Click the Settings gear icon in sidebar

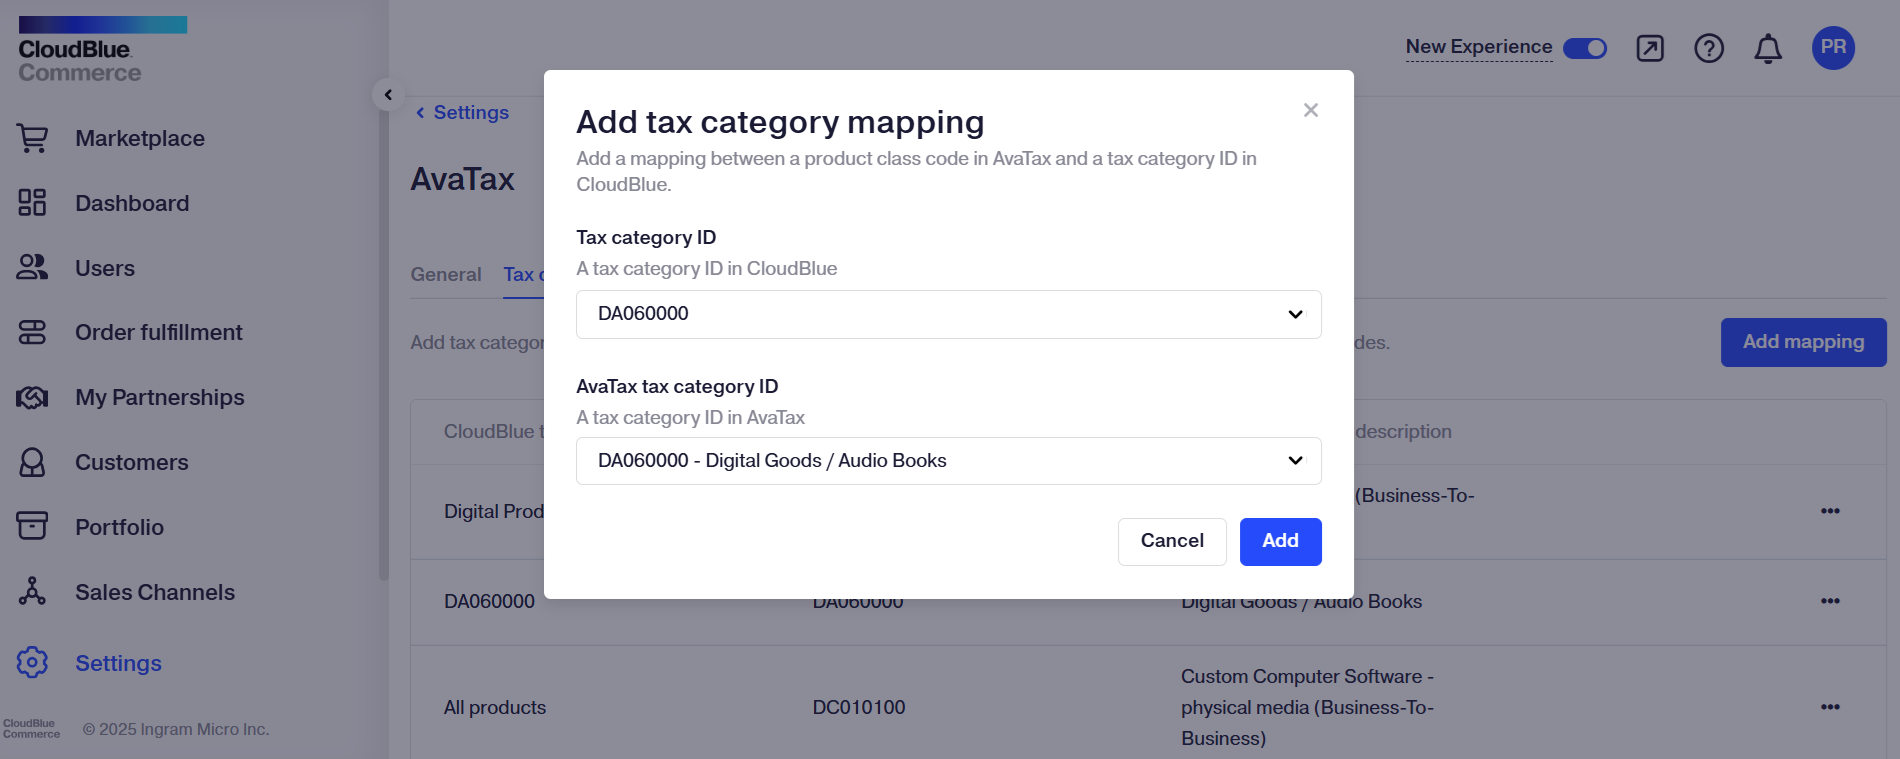point(33,662)
